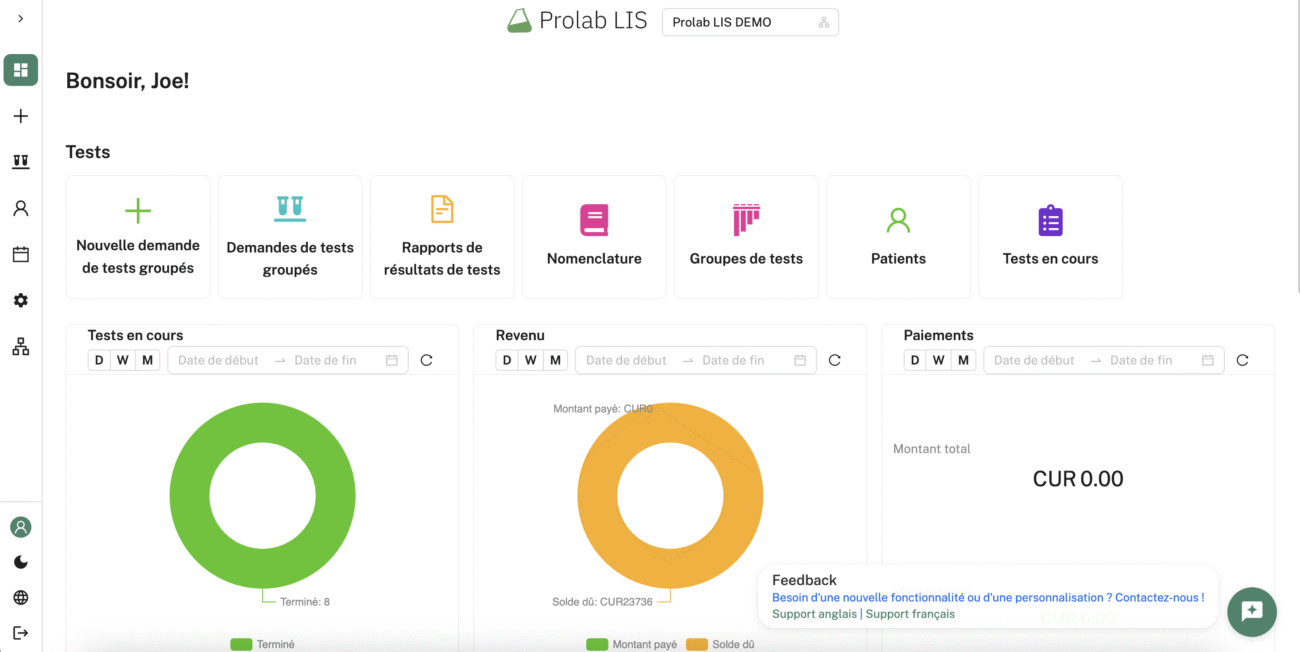Image resolution: width=1300 pixels, height=652 pixels.
Task: Open the Support français link
Action: coord(910,614)
